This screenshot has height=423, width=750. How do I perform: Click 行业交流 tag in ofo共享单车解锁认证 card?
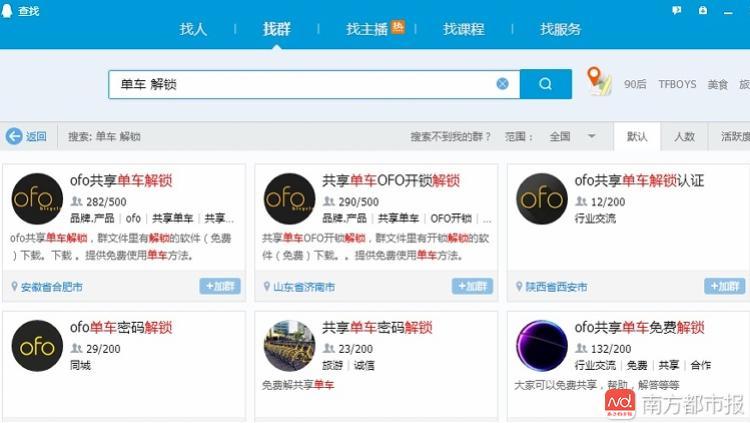click(x=595, y=219)
